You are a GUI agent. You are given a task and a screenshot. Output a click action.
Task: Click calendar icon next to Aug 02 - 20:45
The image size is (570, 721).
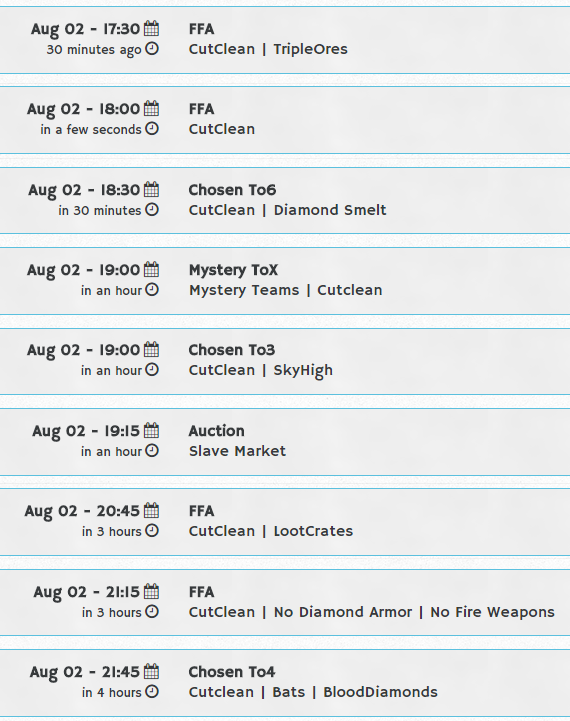pos(151,510)
